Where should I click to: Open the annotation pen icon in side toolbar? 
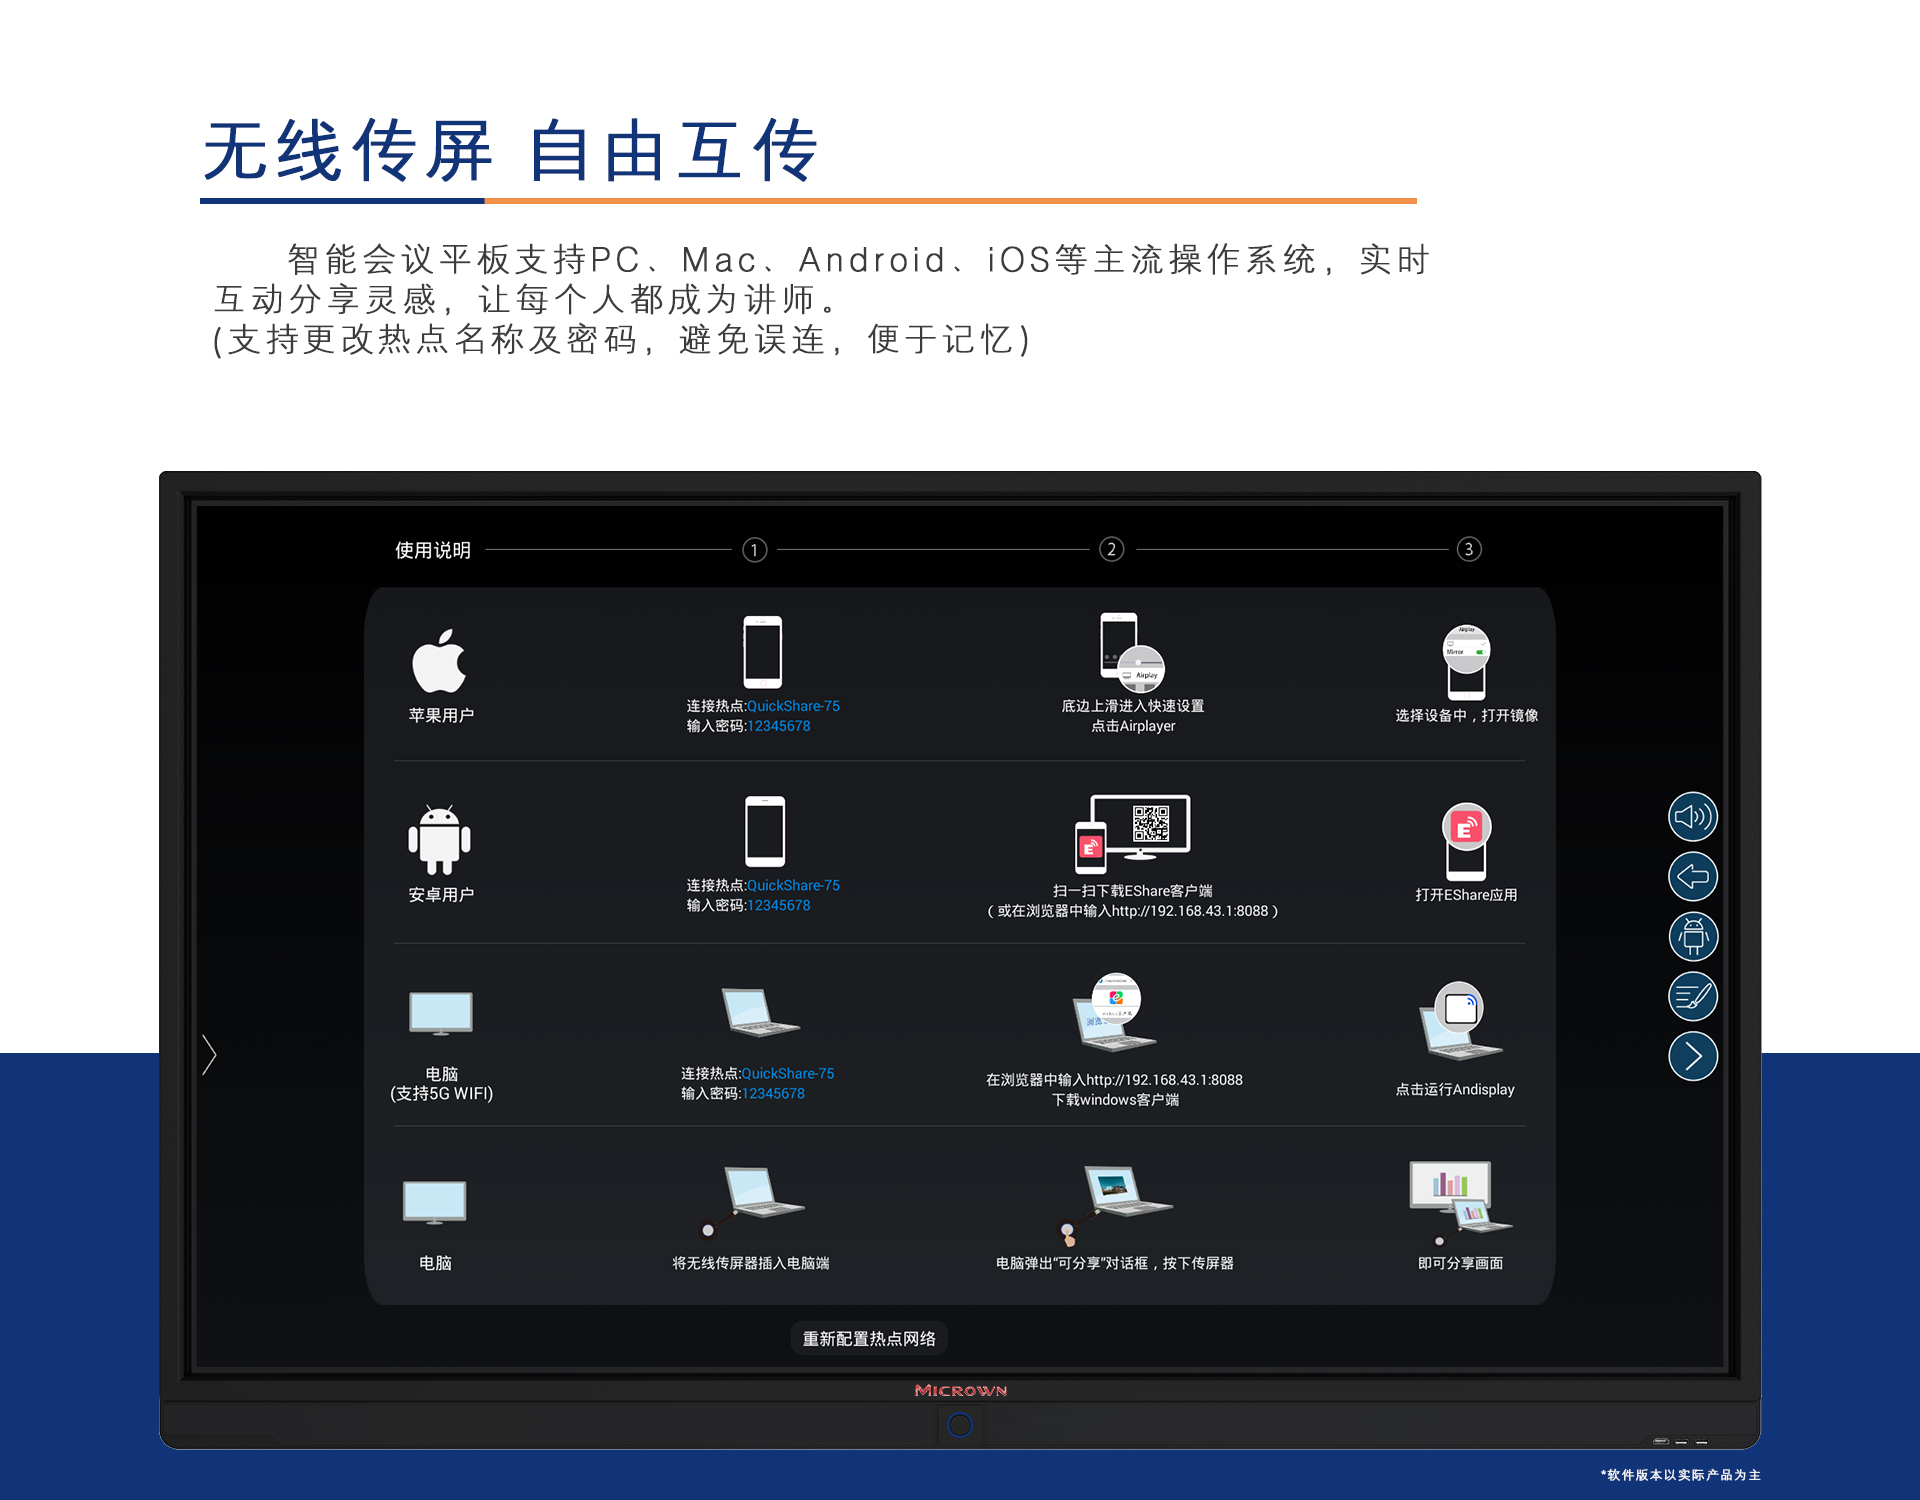tap(1693, 996)
